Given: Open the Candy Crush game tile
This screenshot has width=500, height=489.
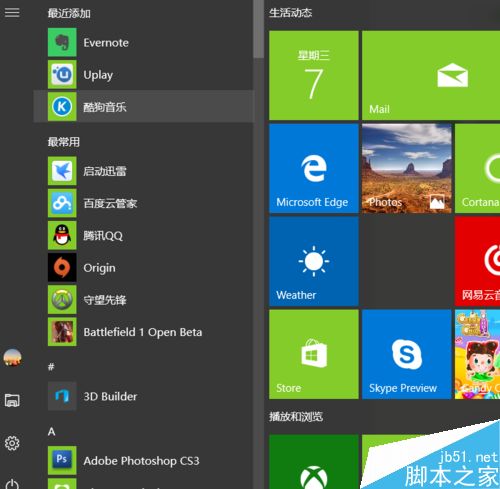Looking at the screenshot, I should coord(477,354).
